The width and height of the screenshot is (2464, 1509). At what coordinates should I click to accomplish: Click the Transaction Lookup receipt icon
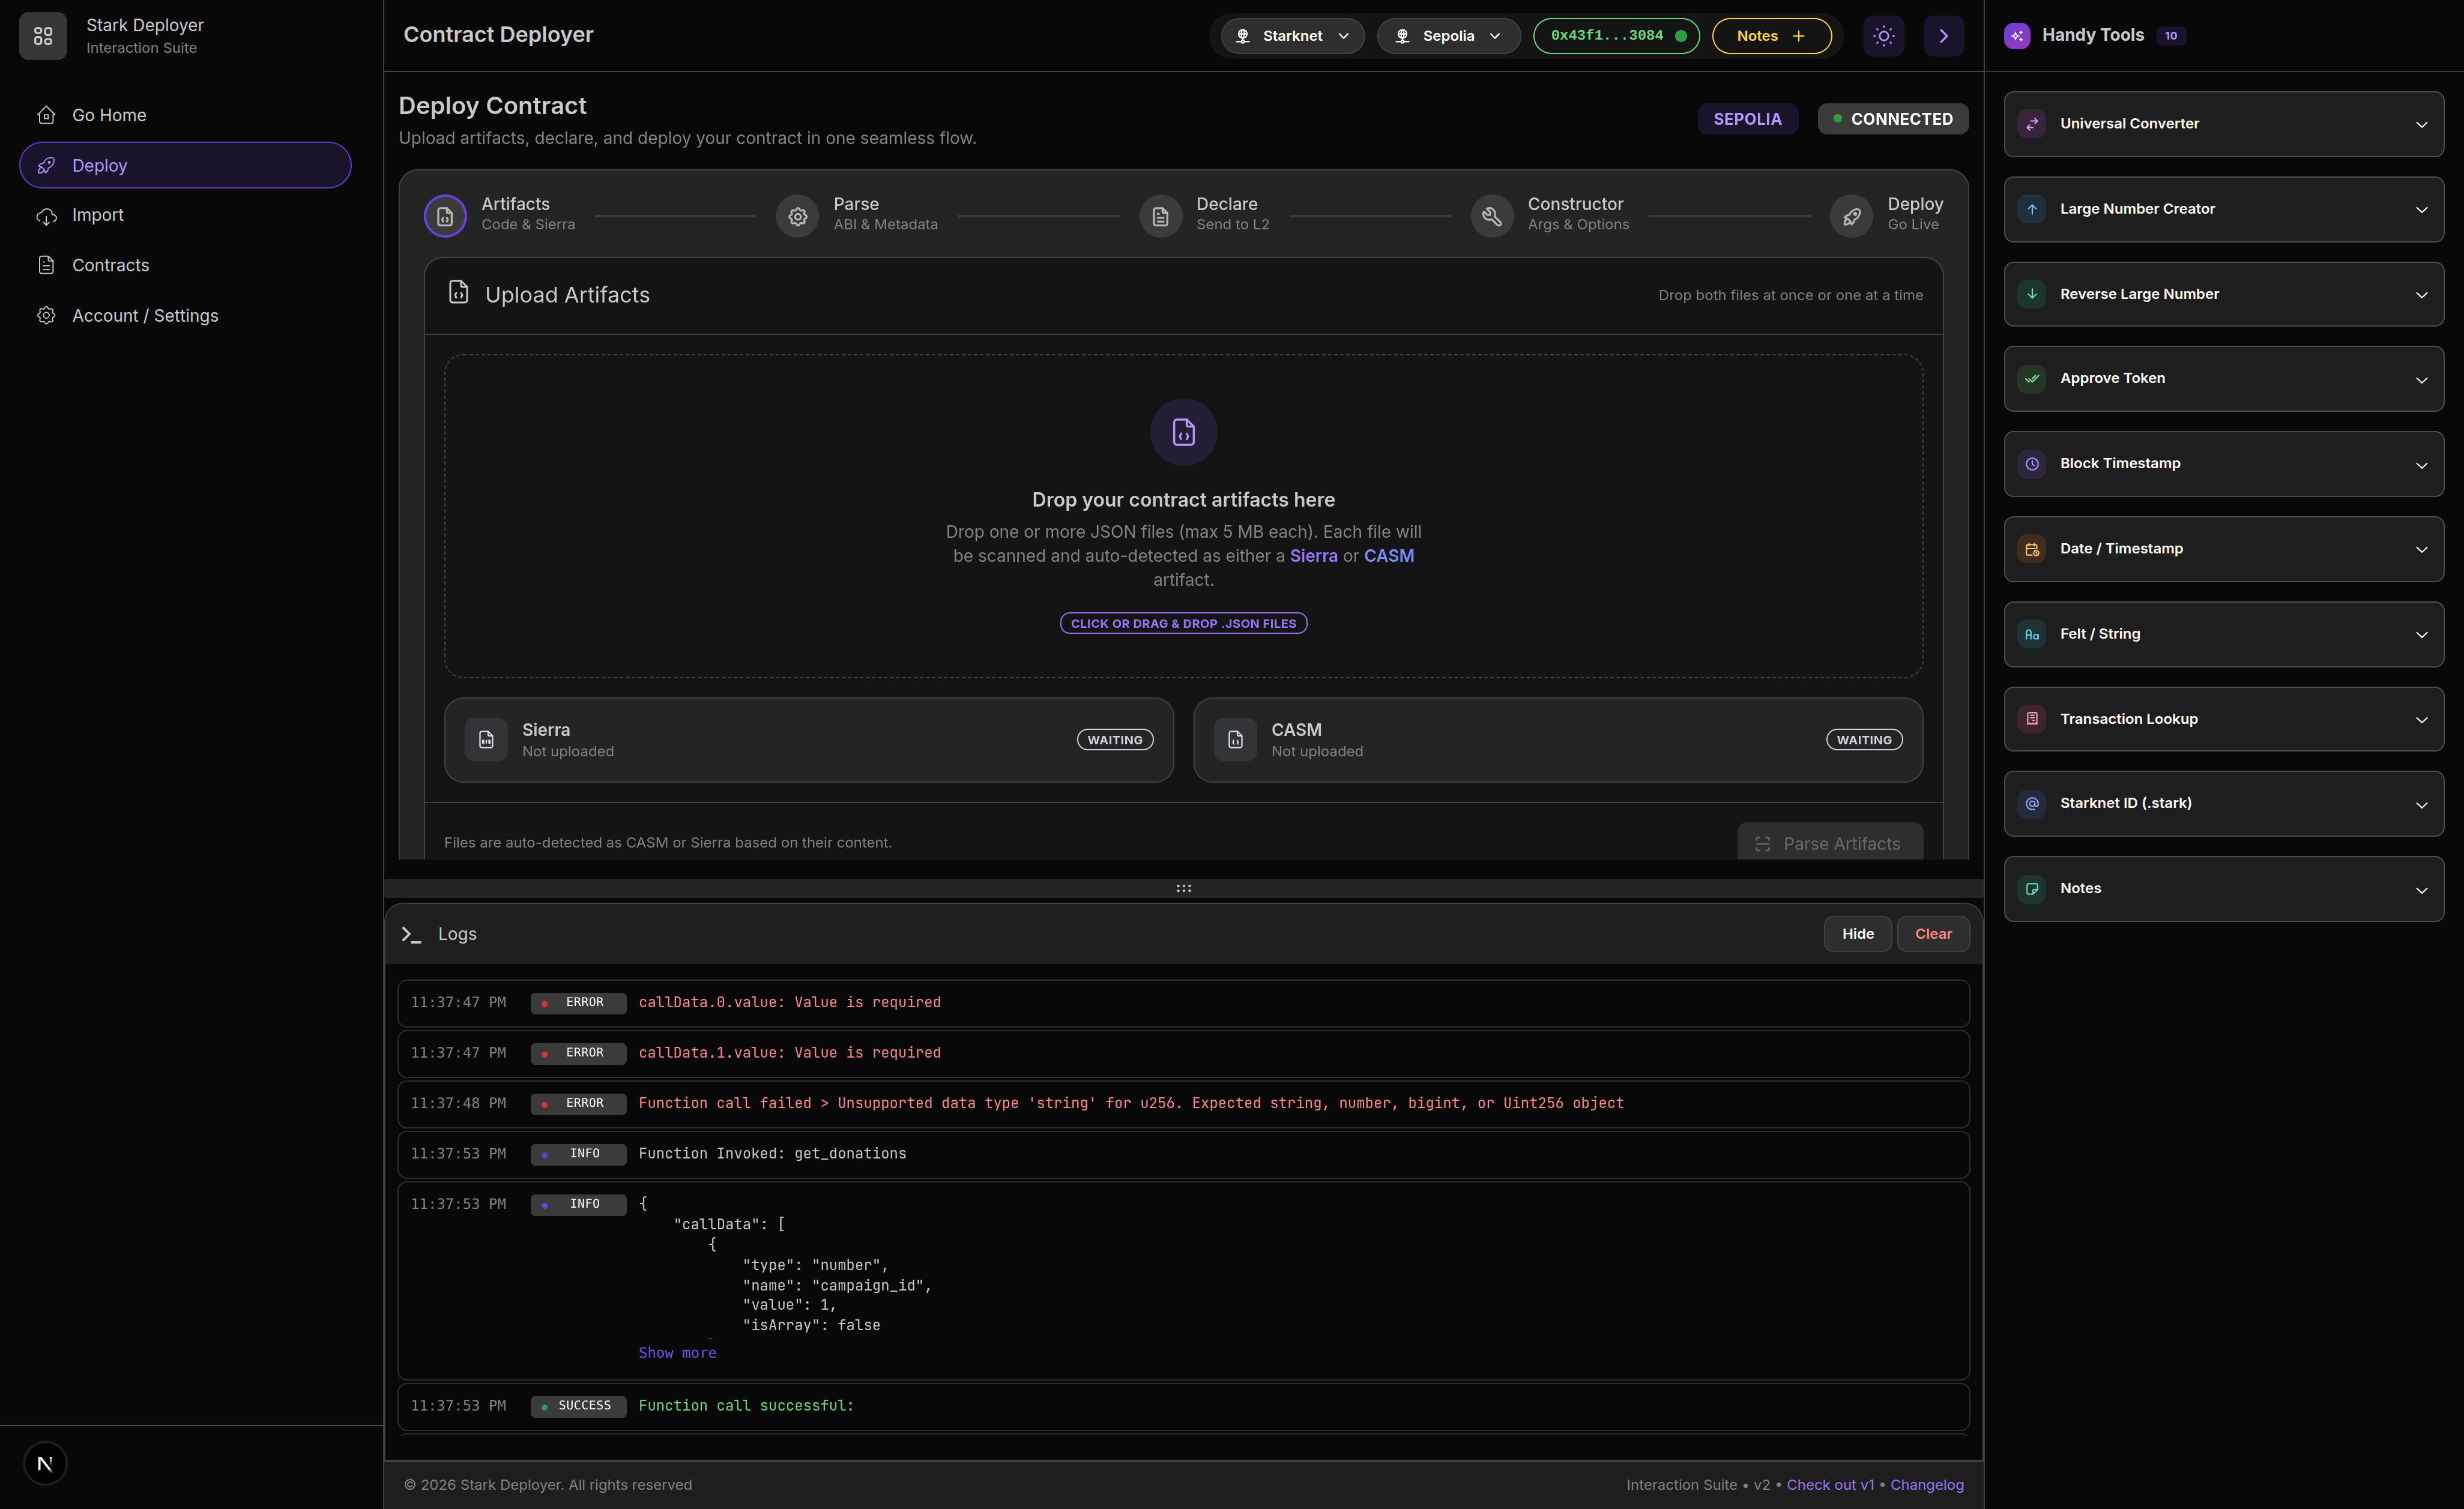click(x=2032, y=719)
